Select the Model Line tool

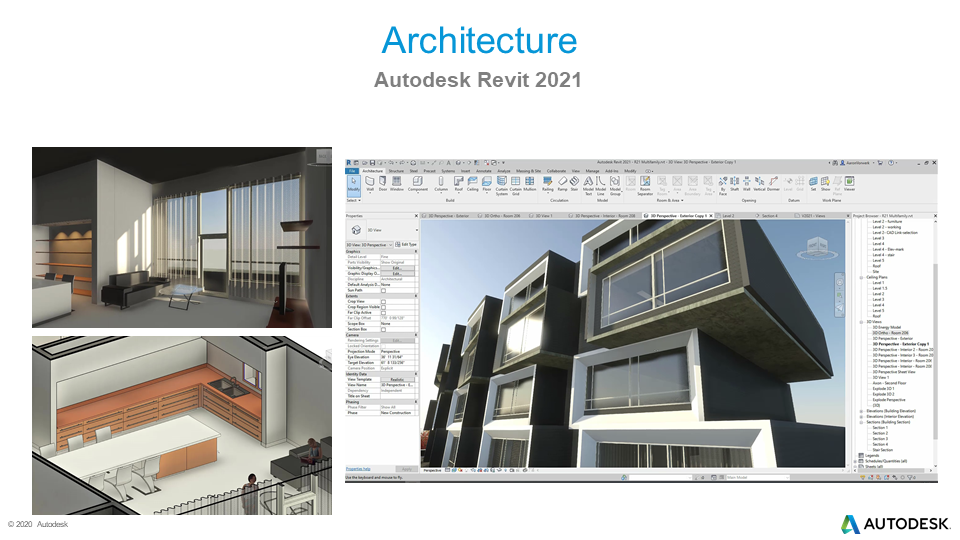(x=601, y=186)
